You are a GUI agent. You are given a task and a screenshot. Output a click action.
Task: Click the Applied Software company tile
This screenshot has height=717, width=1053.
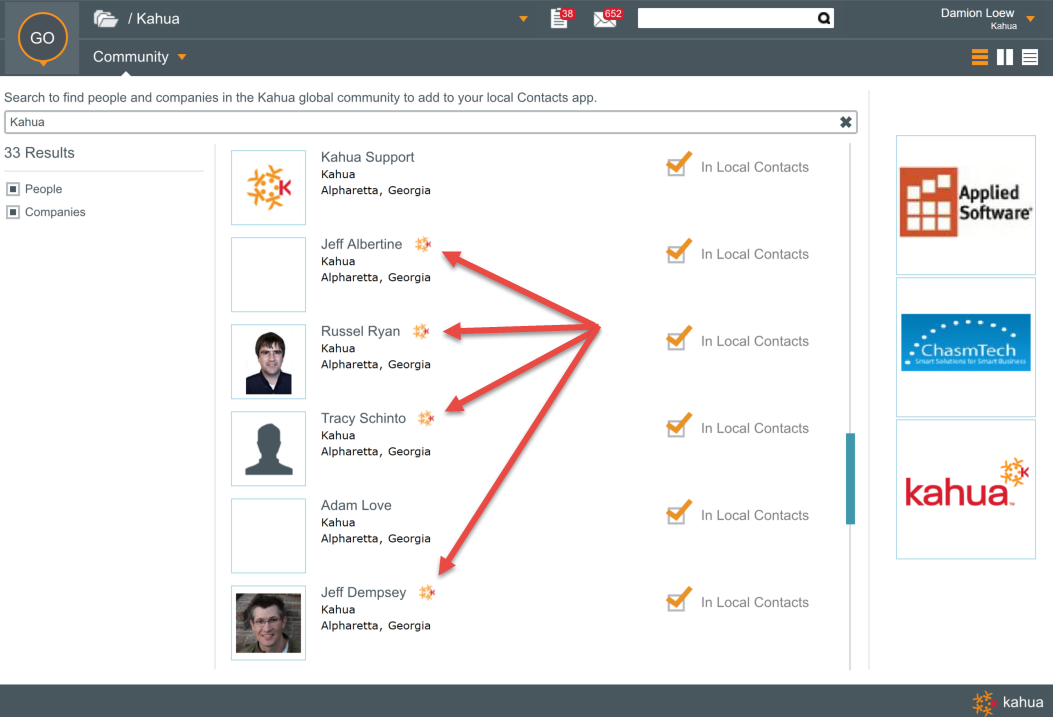point(965,204)
